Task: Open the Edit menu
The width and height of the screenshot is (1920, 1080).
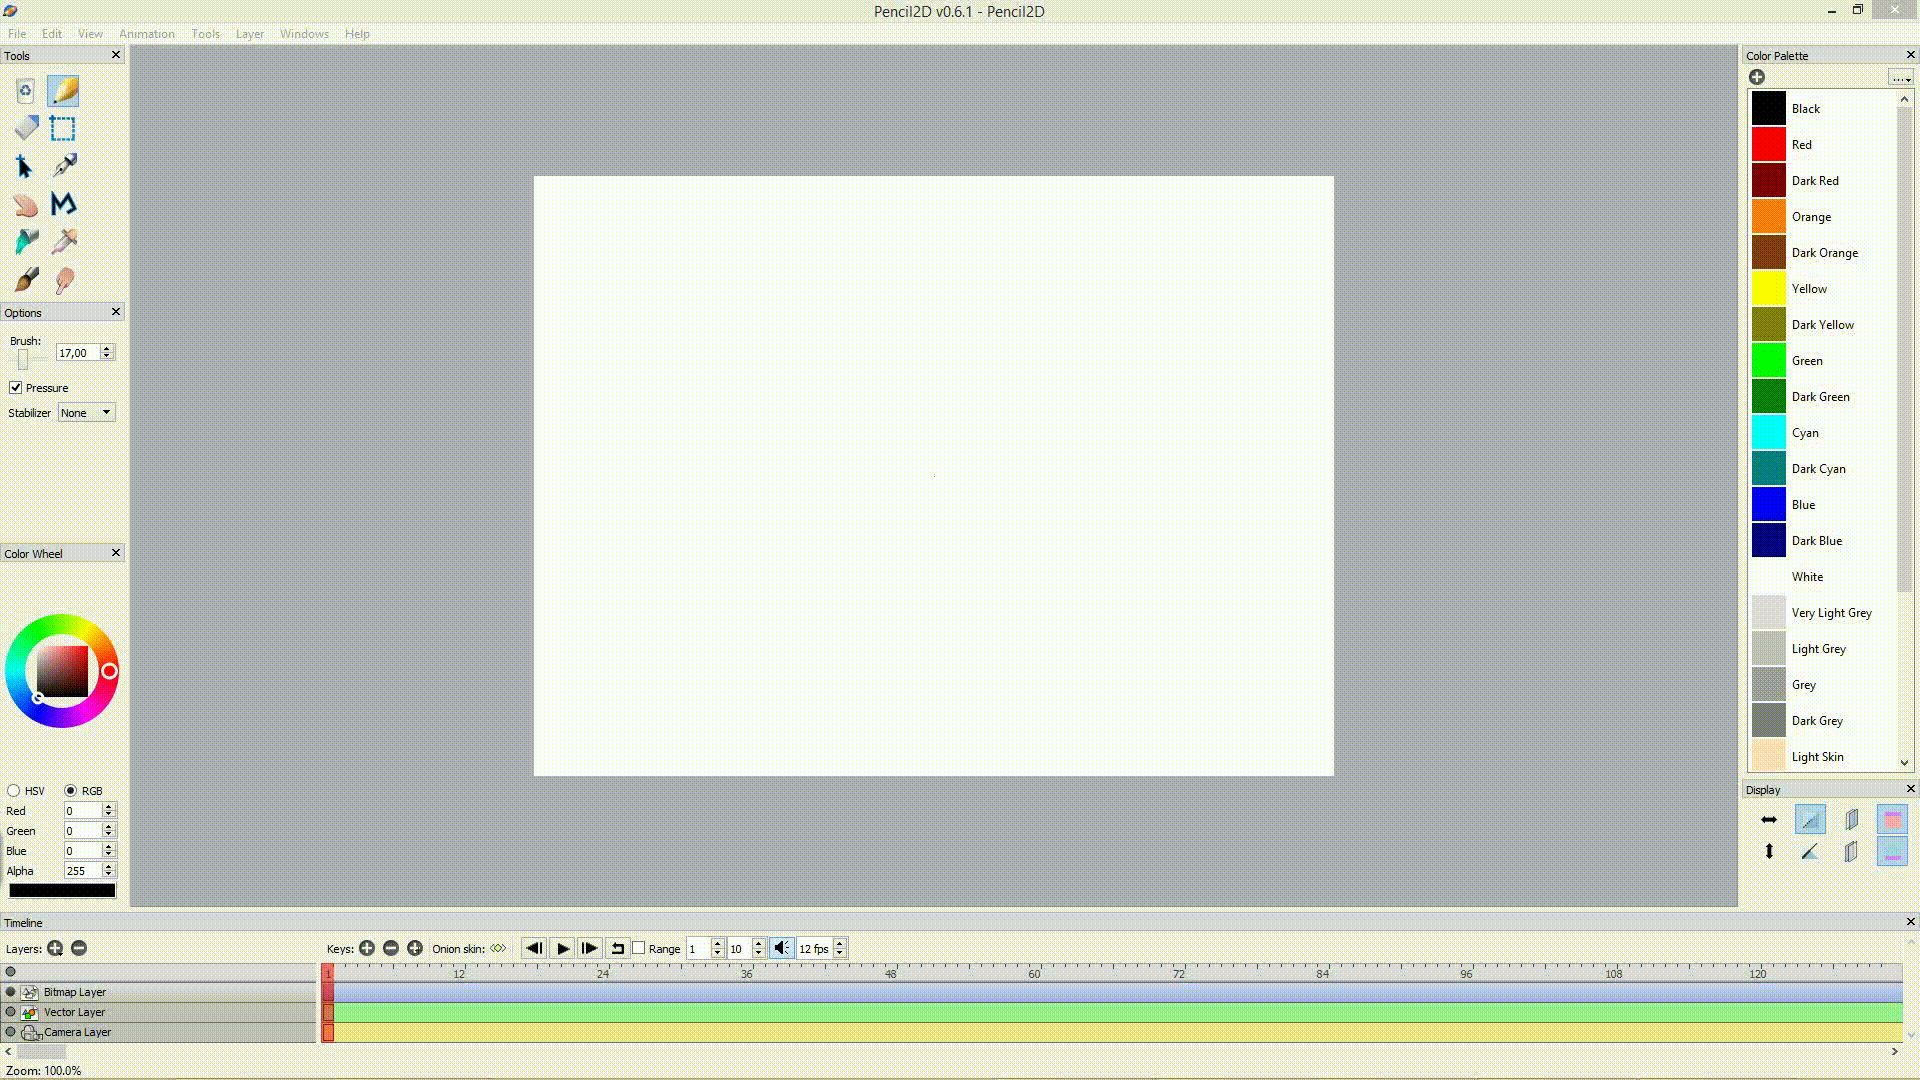Action: [52, 33]
